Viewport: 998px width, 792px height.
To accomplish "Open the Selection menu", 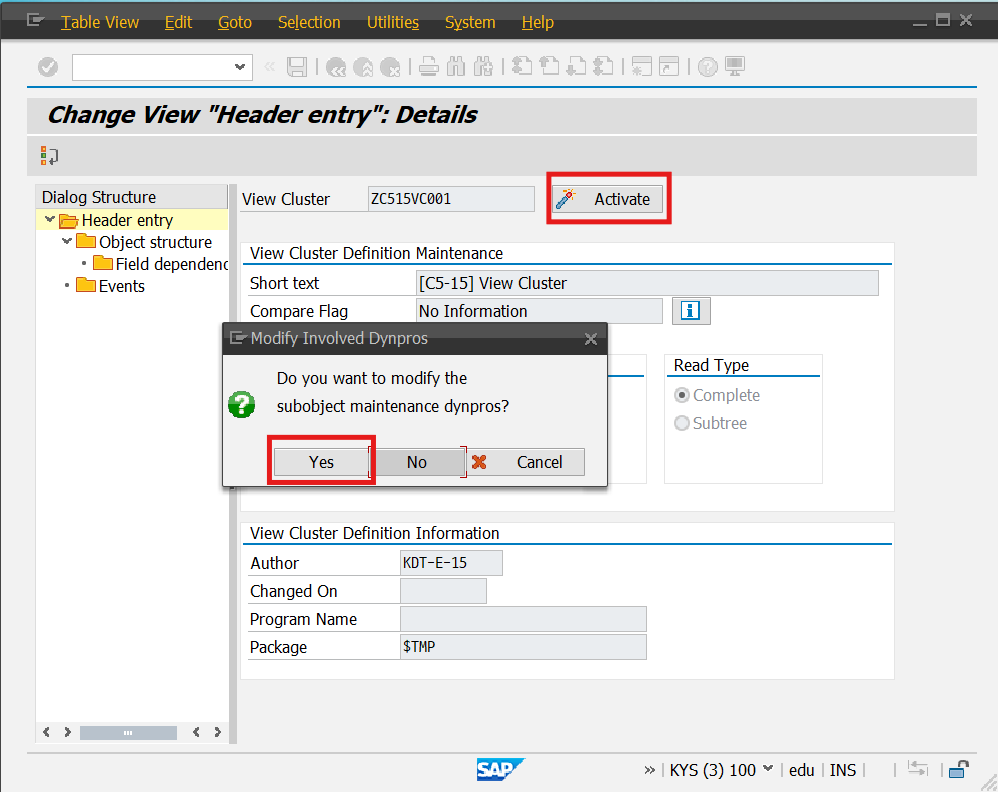I will [309, 22].
